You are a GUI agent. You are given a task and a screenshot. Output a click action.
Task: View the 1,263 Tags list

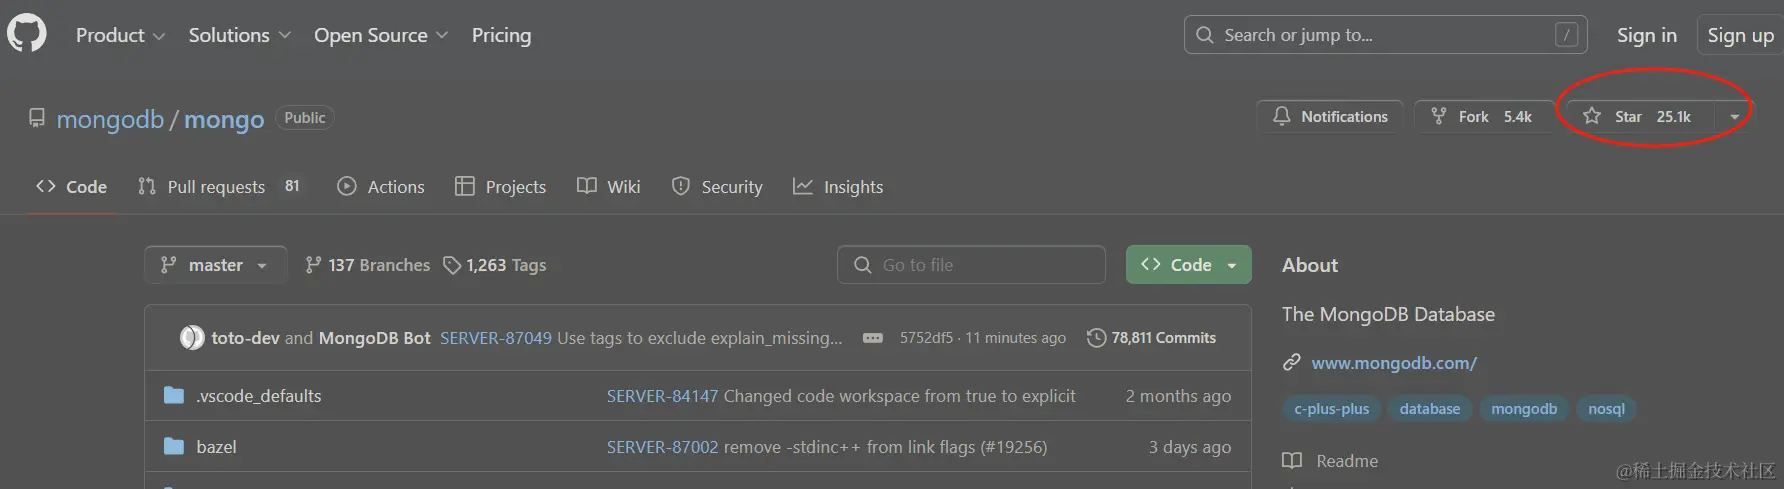pos(495,265)
